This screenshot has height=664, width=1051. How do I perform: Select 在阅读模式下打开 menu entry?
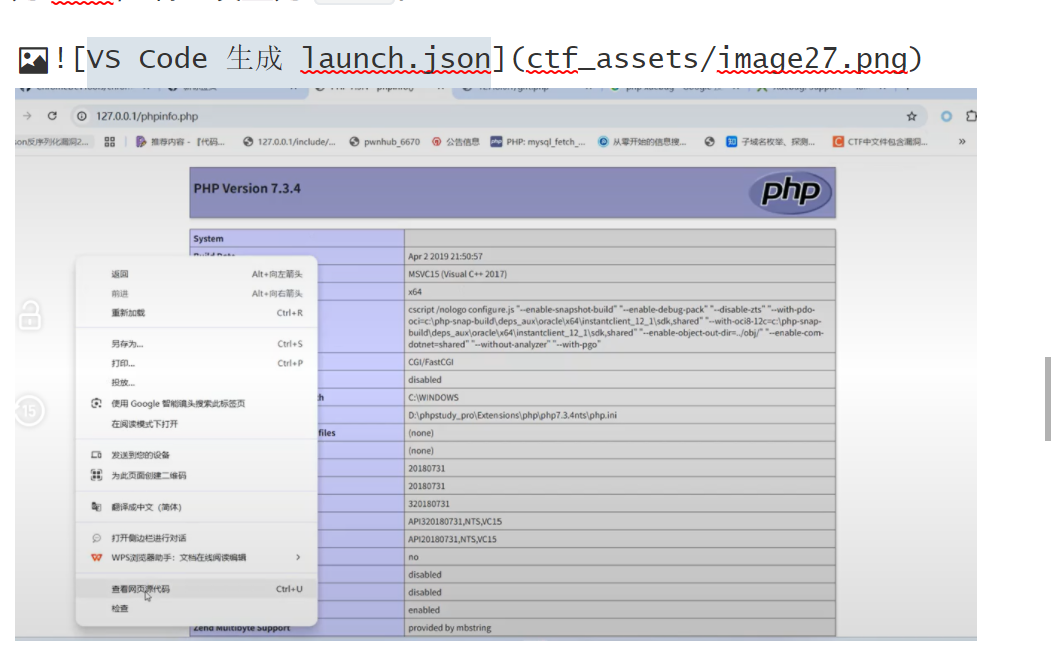[196, 424]
